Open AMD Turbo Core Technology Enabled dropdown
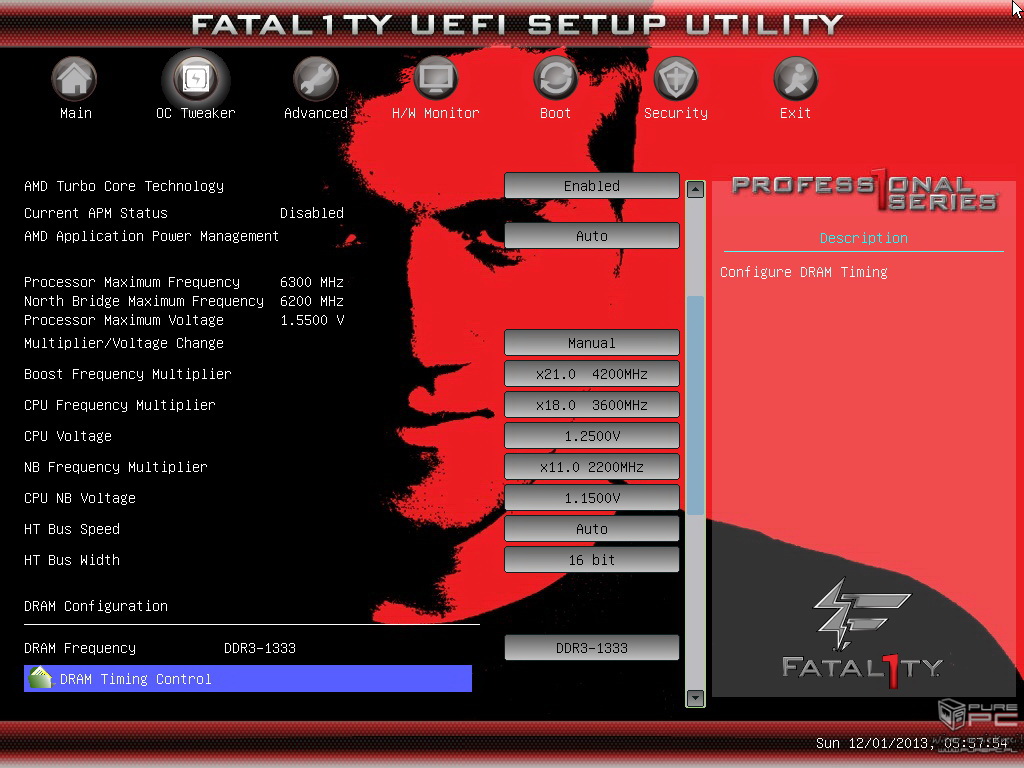Screen dimensions: 1024x768 (x=592, y=186)
